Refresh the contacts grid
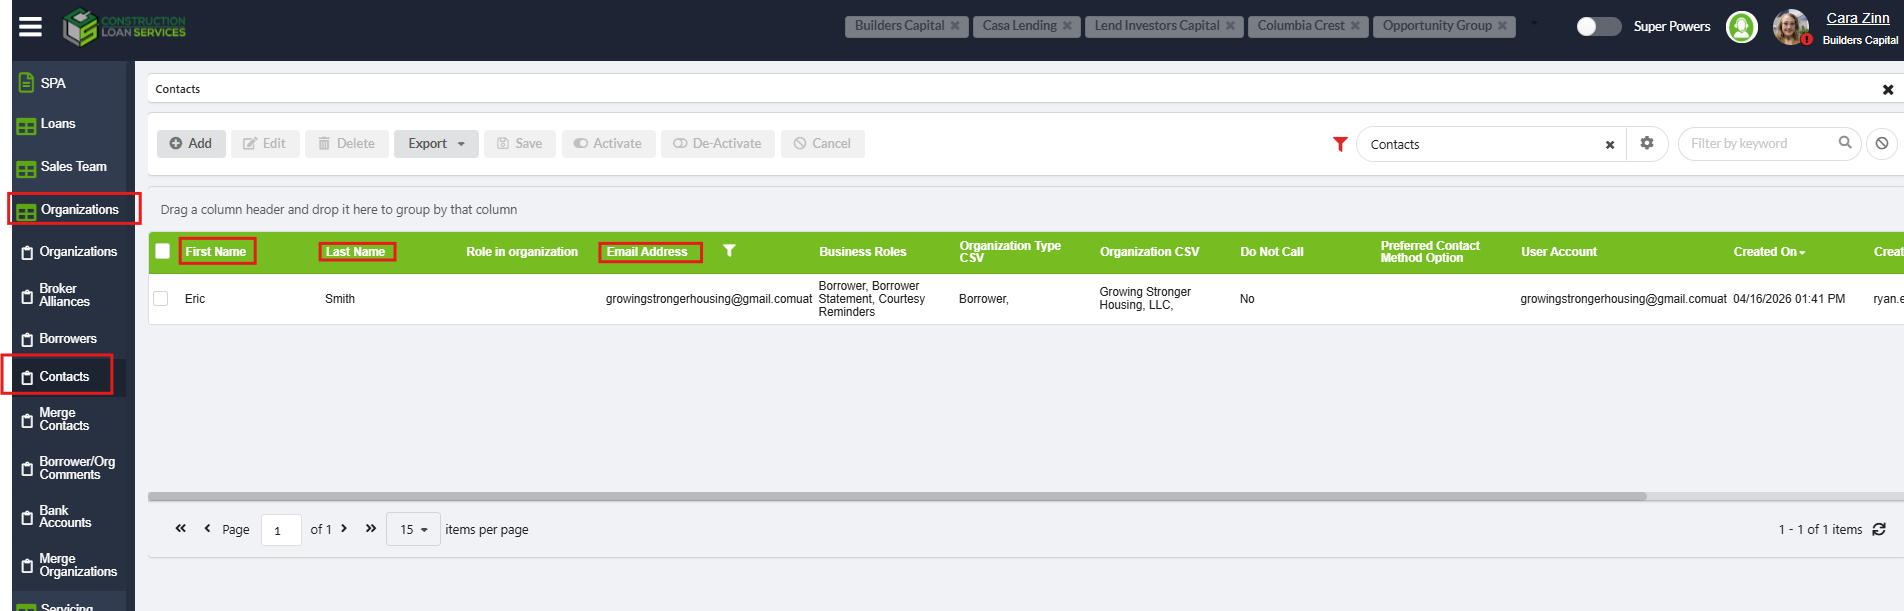Screen dimensions: 1904x611 pyautogui.click(x=1879, y=529)
